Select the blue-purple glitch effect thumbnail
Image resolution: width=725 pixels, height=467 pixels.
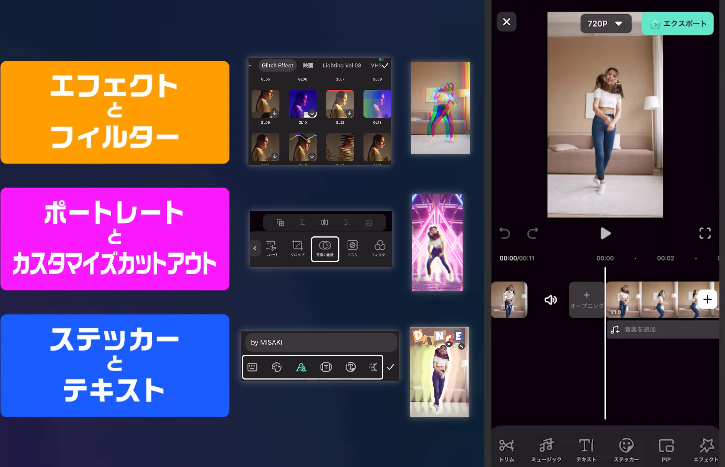click(303, 104)
